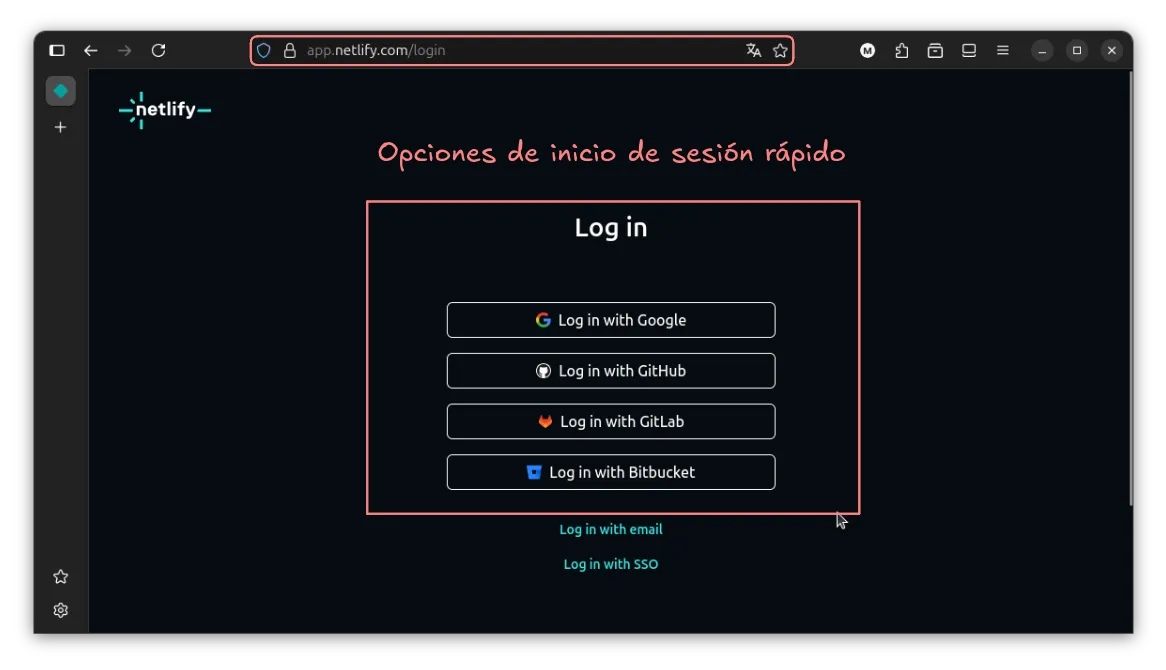Bookmark this page with the star
Screen dimensions: 1166x670
[x=780, y=50]
